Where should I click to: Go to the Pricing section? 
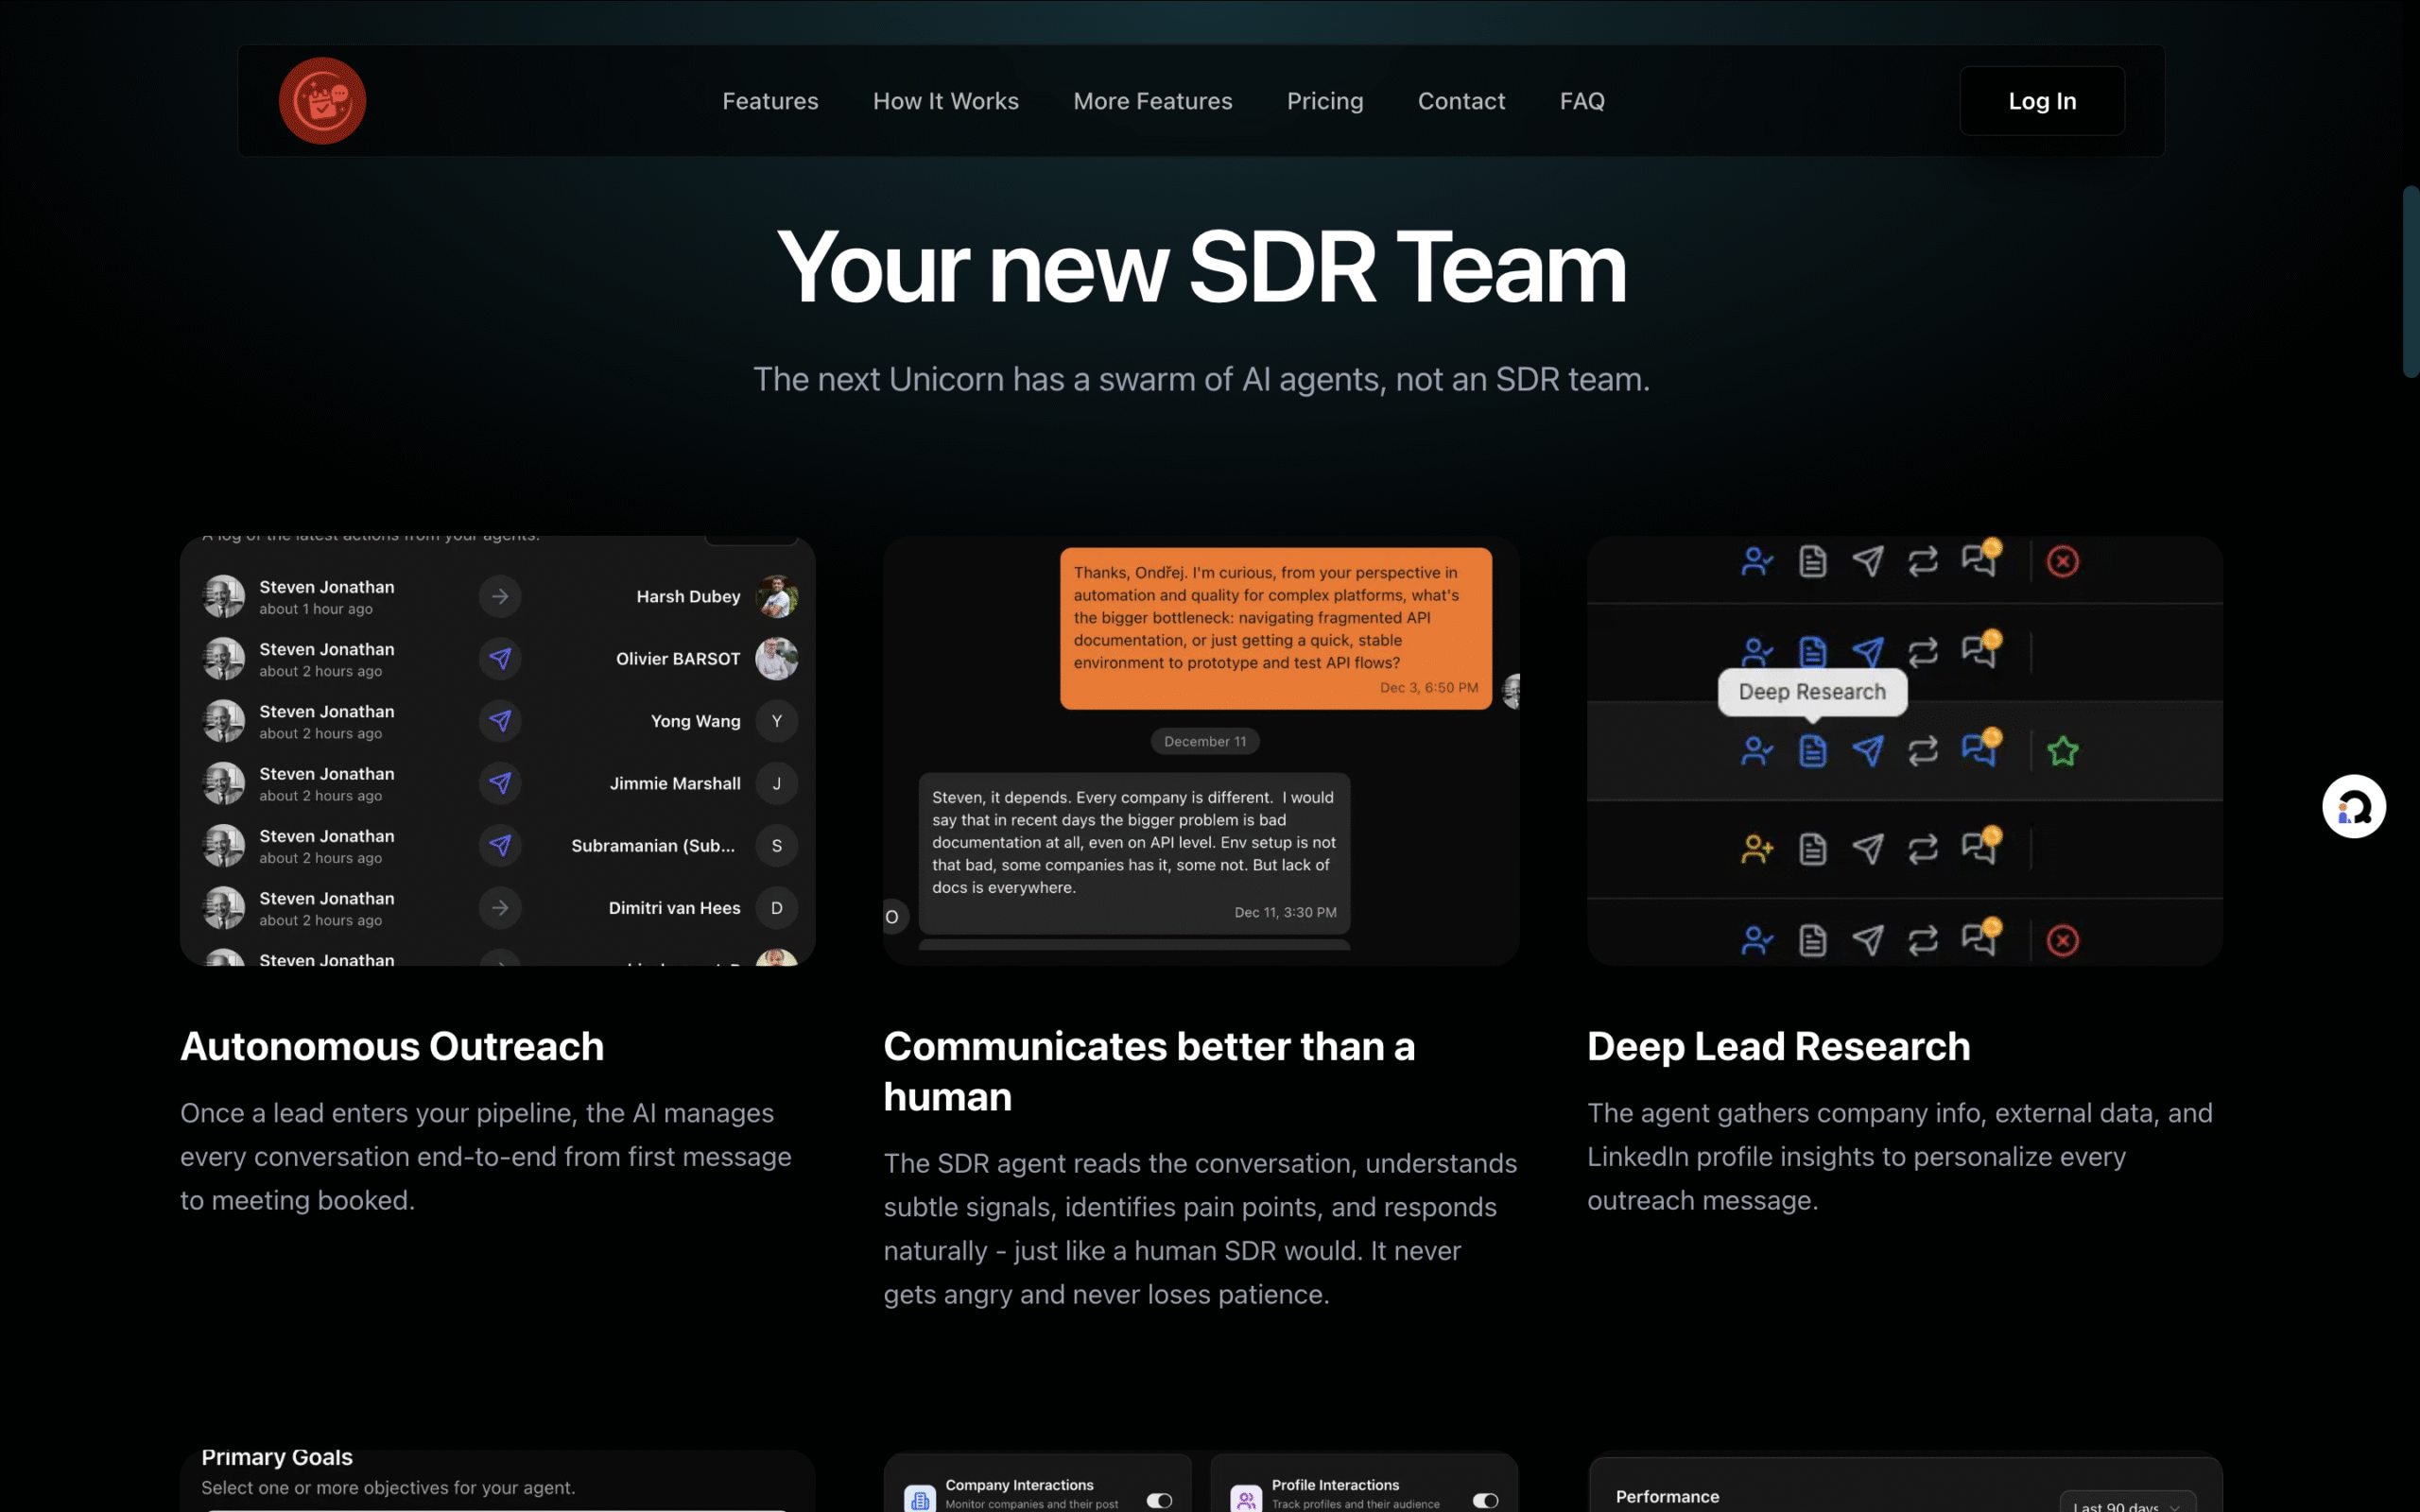[1324, 101]
